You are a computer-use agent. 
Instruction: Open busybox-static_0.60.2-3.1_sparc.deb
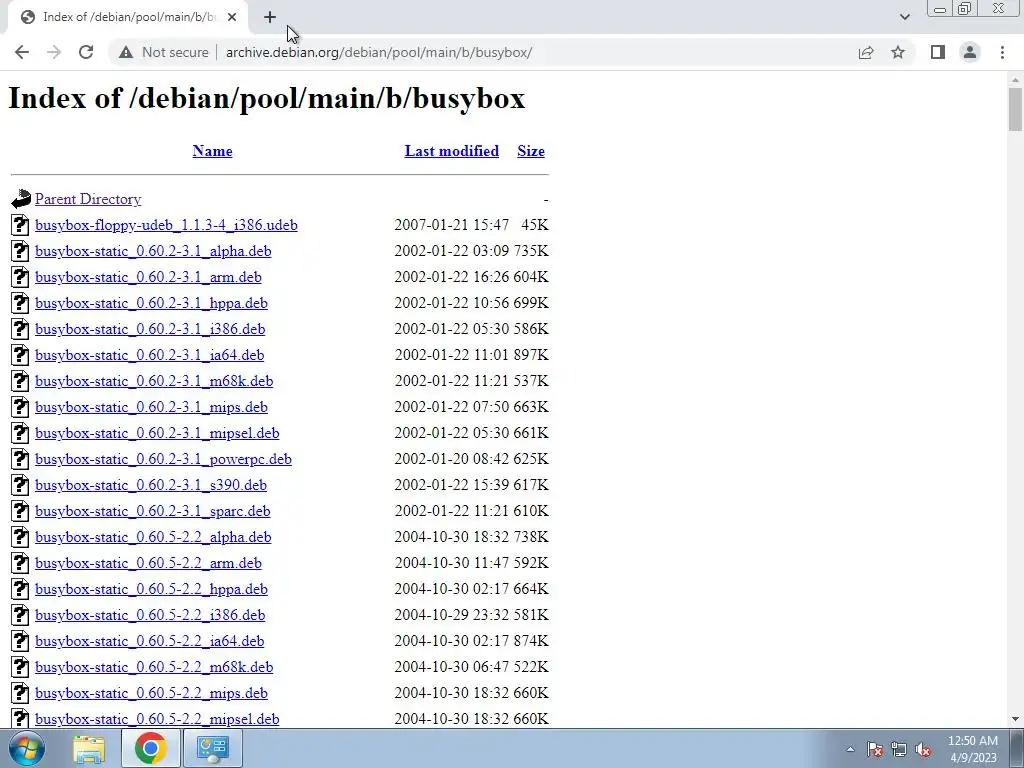click(x=153, y=511)
